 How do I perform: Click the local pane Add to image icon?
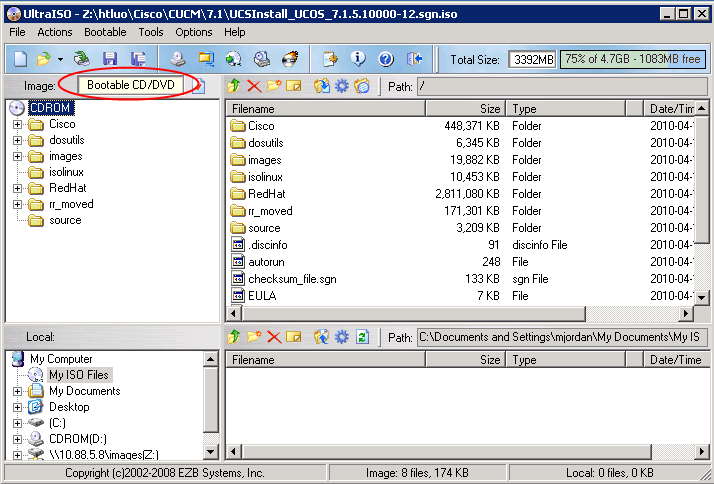(322, 337)
